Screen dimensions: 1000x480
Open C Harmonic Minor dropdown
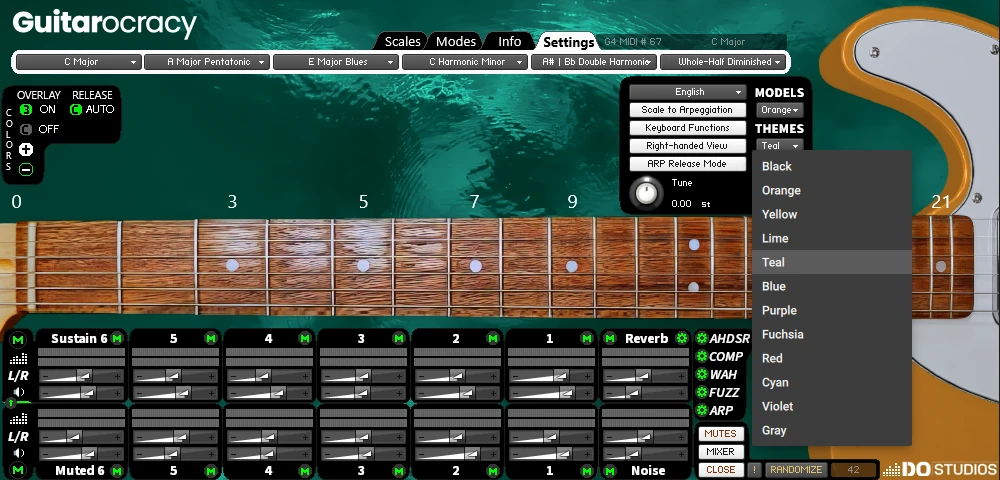[464, 62]
